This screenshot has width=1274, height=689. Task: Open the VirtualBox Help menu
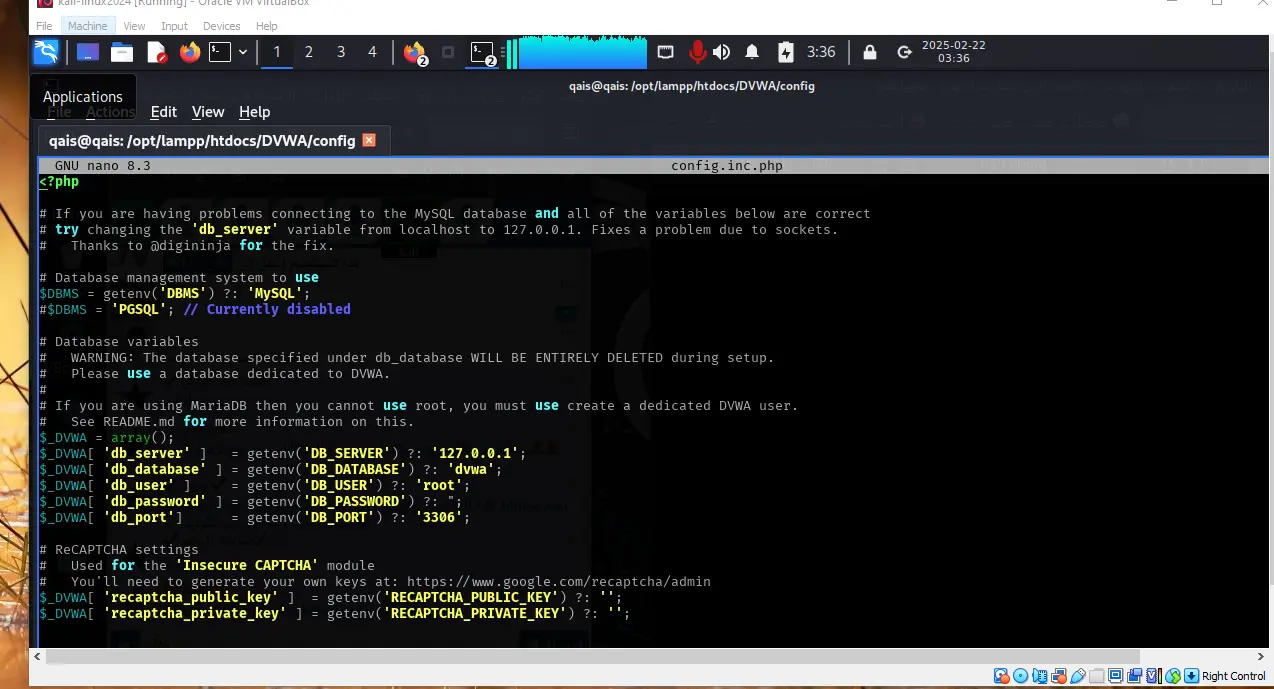coord(266,26)
